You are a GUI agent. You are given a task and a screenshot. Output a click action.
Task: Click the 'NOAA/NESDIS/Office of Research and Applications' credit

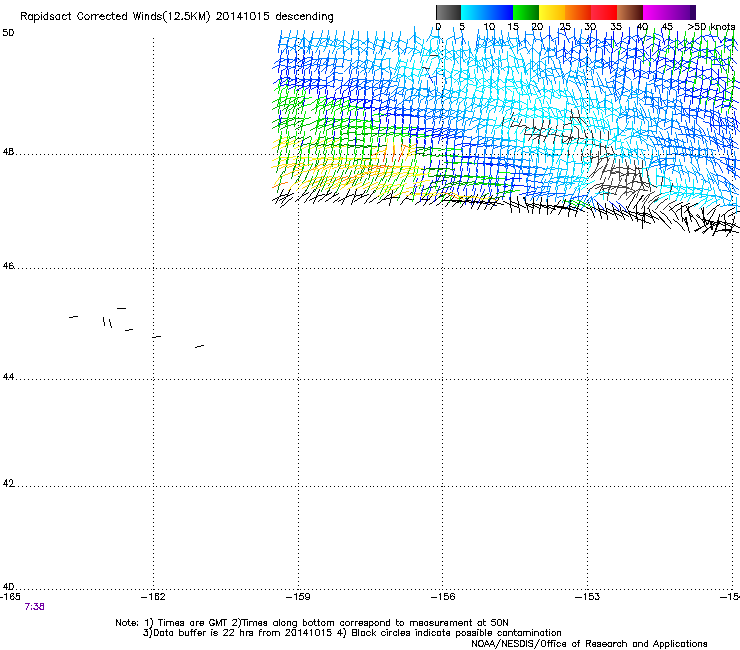(589, 644)
